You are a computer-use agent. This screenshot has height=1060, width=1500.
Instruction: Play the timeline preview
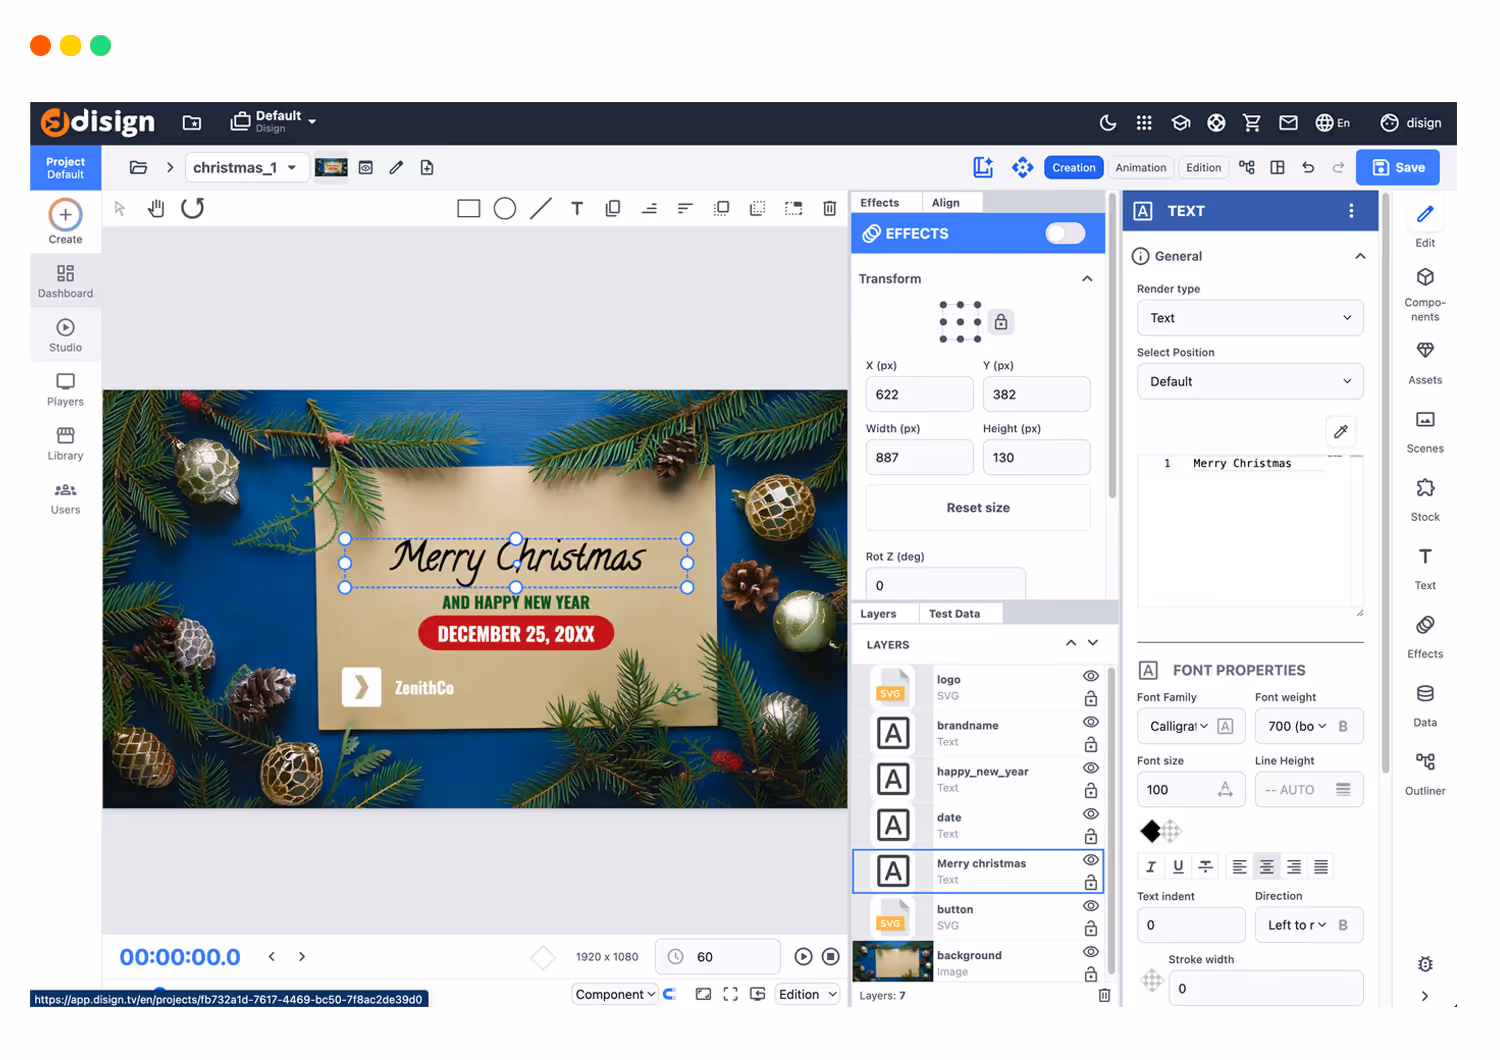(803, 957)
